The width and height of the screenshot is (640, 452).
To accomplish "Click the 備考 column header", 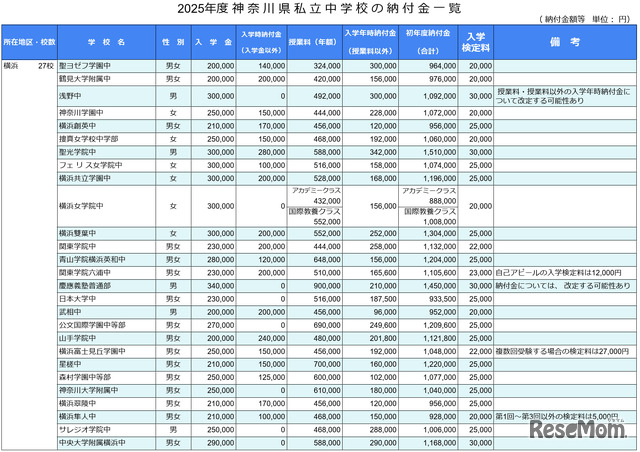I will 565,42.
